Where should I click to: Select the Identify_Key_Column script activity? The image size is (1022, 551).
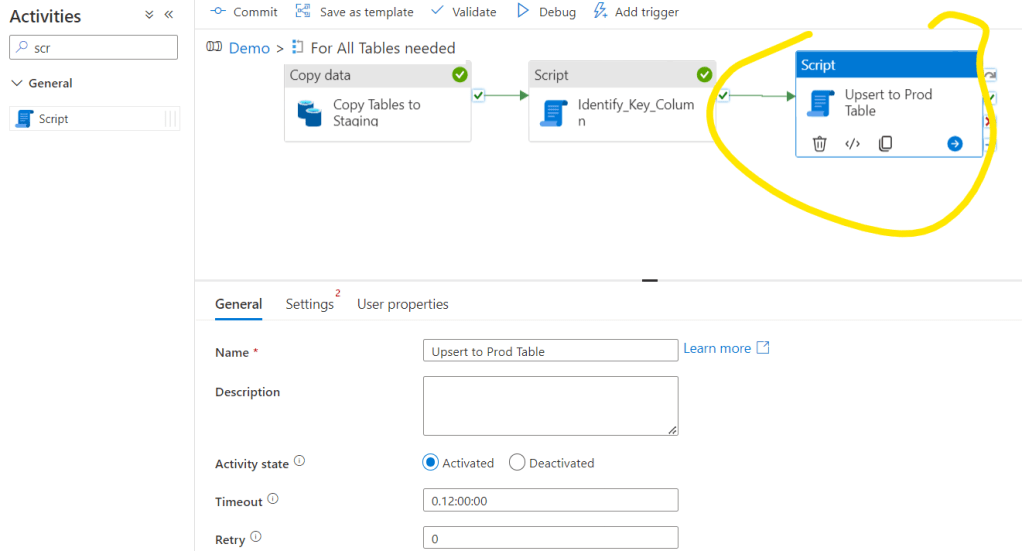[x=621, y=112]
